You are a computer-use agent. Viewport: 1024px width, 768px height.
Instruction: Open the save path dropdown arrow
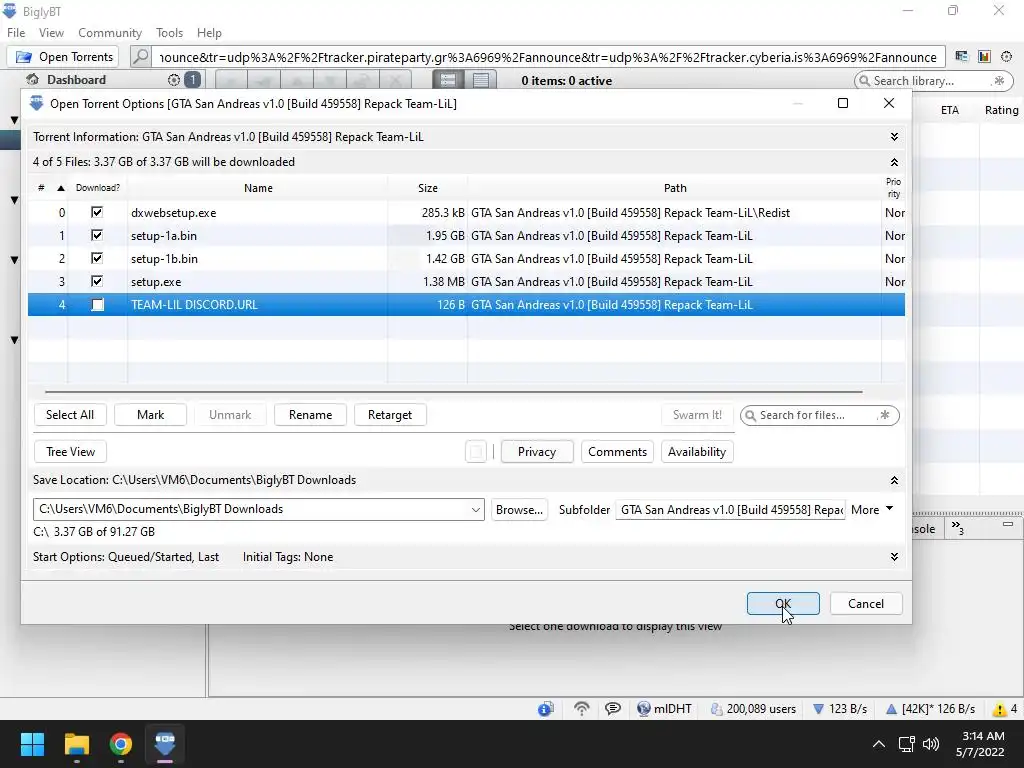[475, 509]
